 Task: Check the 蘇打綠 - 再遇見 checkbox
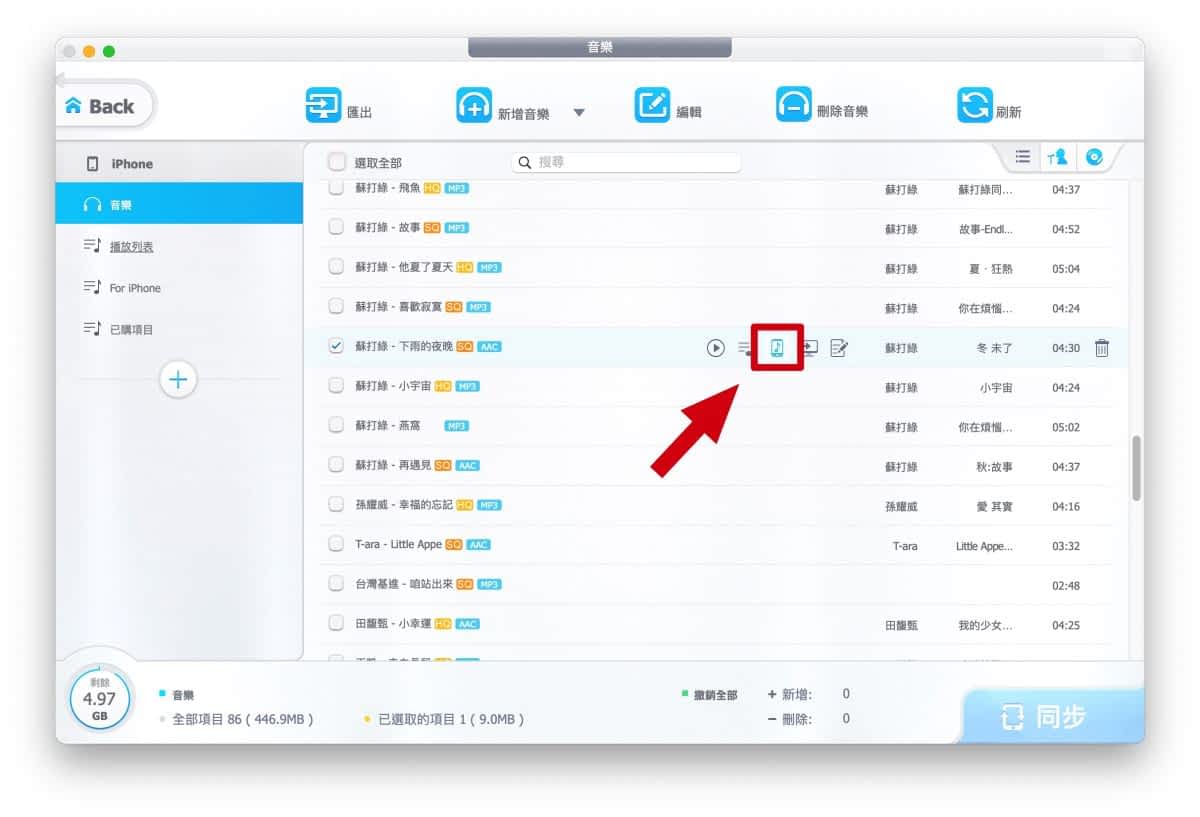[336, 465]
